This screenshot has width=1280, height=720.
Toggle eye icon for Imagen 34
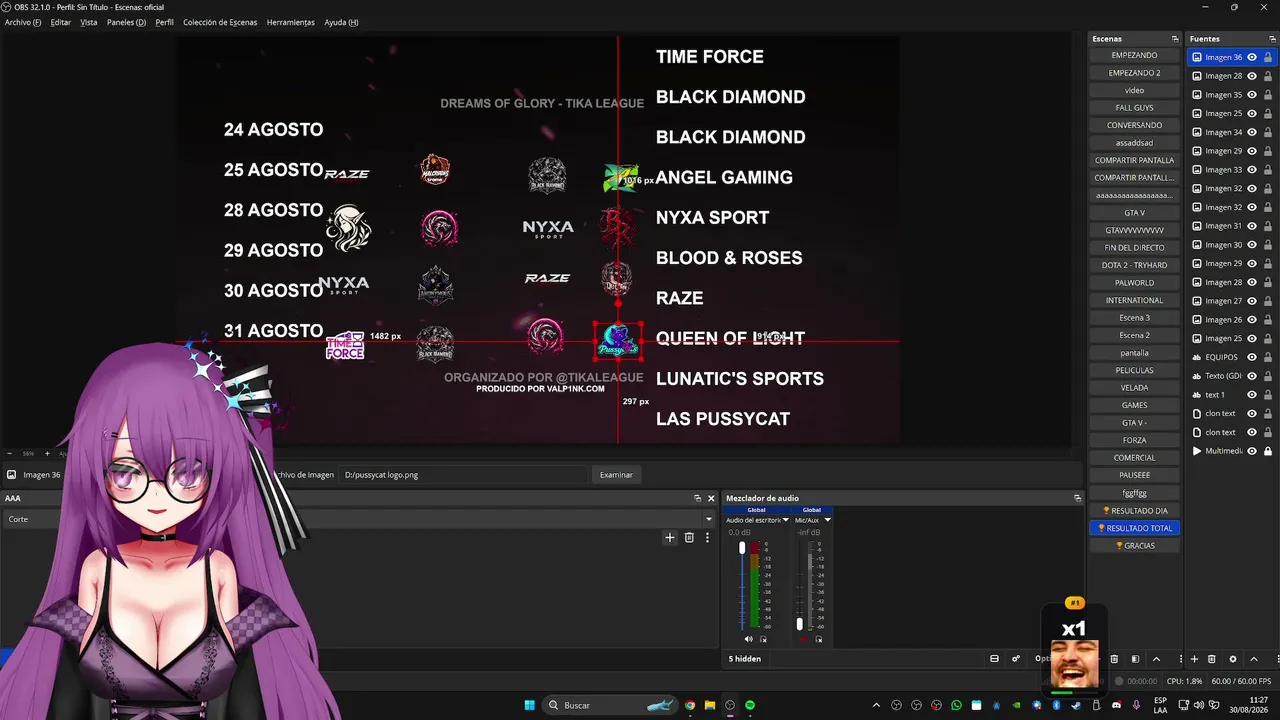[1252, 132]
